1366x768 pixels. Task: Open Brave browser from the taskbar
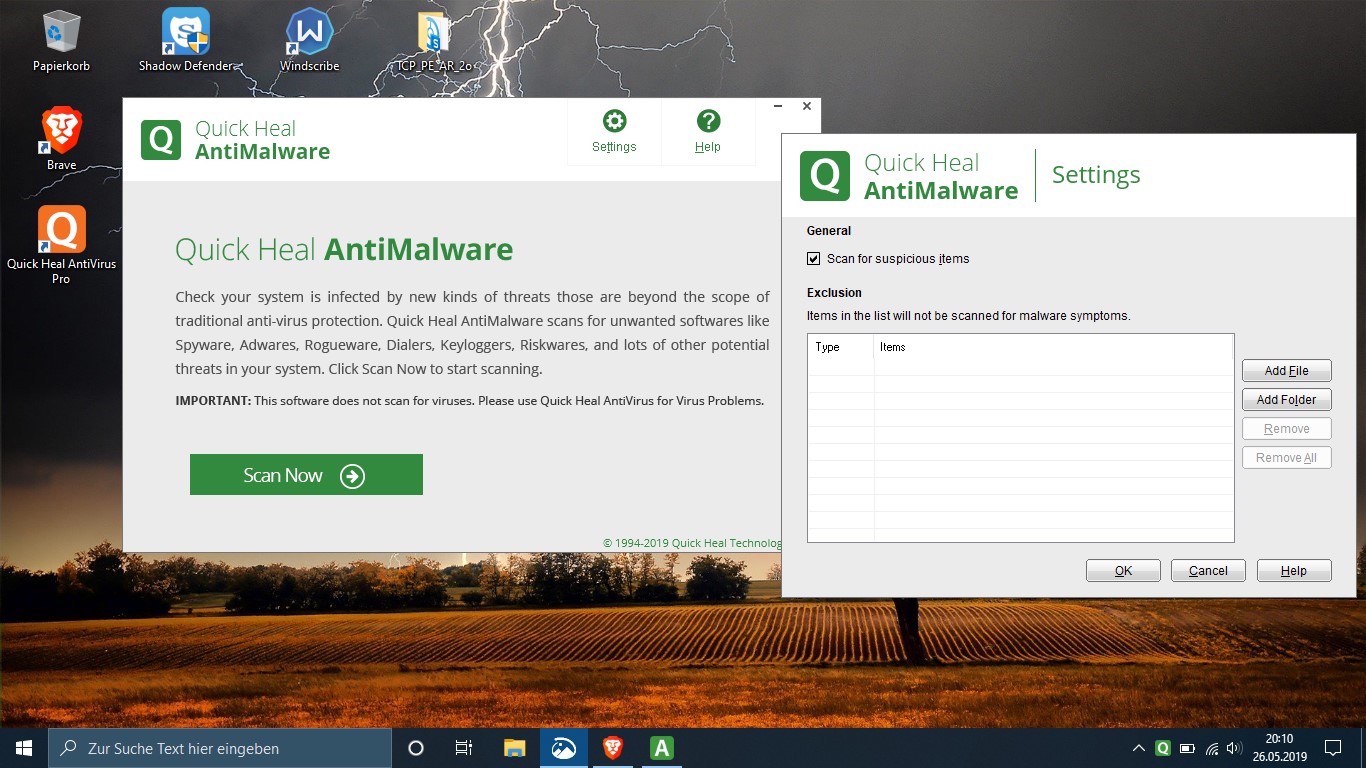[x=612, y=748]
